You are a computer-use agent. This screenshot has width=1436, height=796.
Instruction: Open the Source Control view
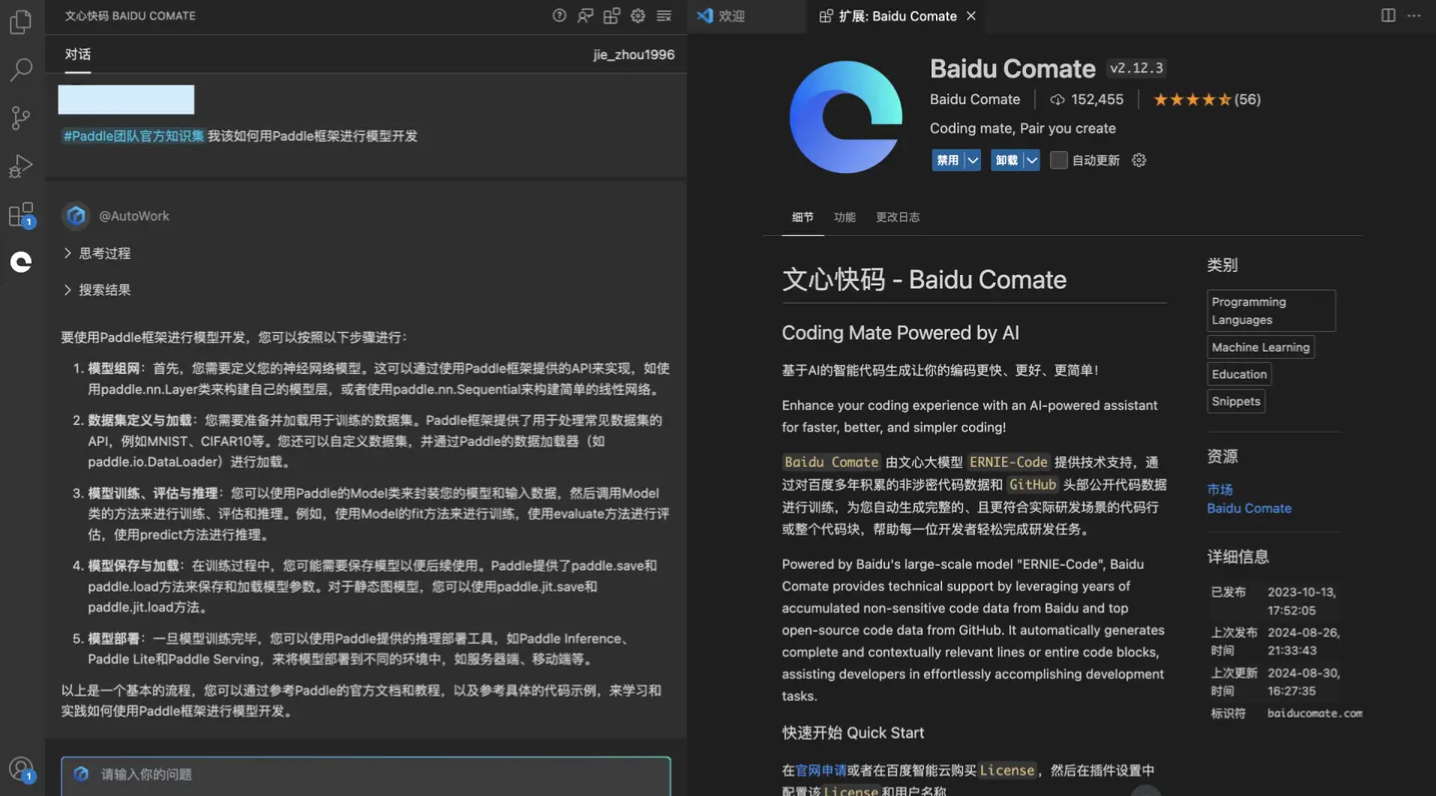tap(20, 116)
